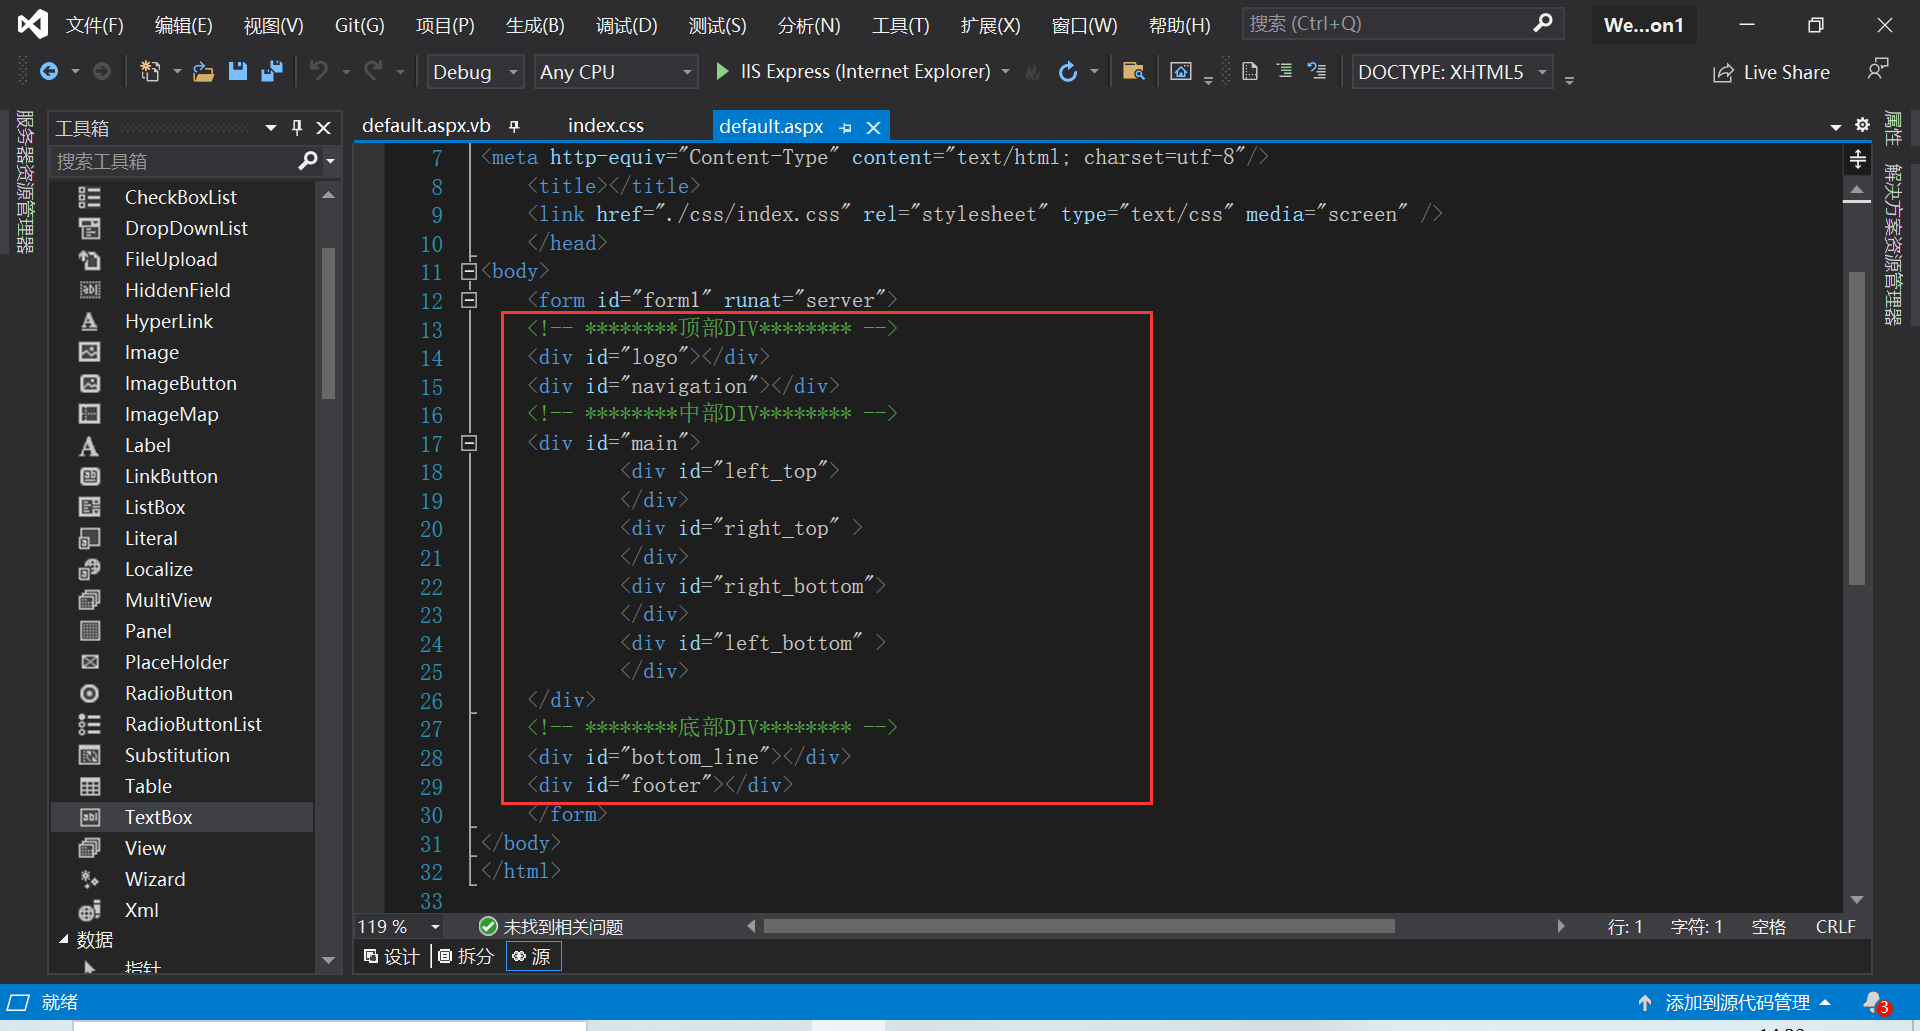Select the CheckBoxList control in toolbox

click(x=181, y=197)
